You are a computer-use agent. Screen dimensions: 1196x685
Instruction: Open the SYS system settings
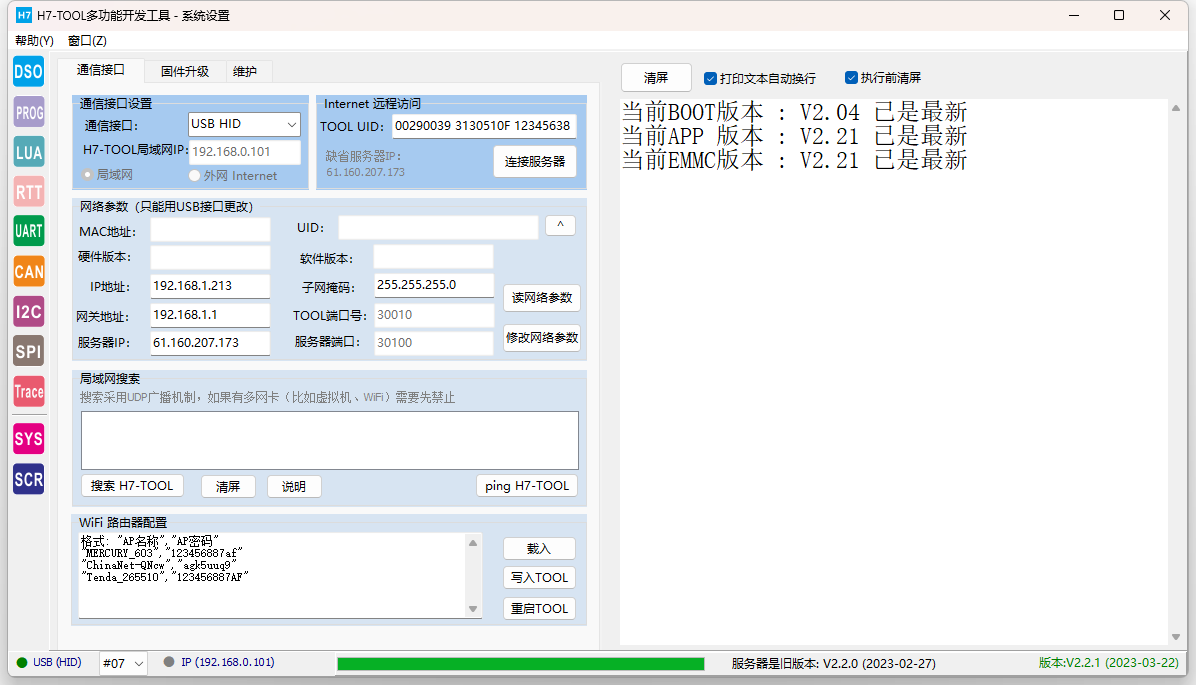click(28, 439)
